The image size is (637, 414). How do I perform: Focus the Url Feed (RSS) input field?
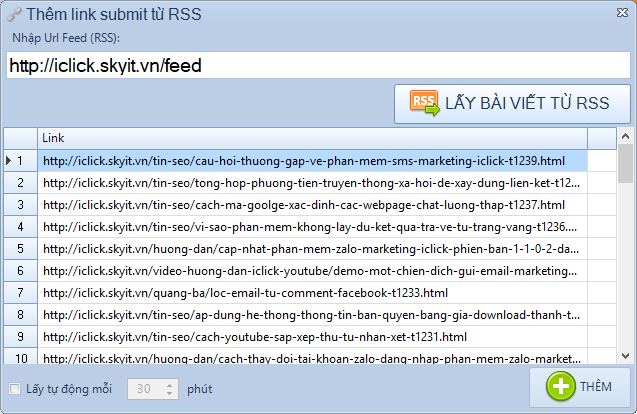(x=318, y=65)
